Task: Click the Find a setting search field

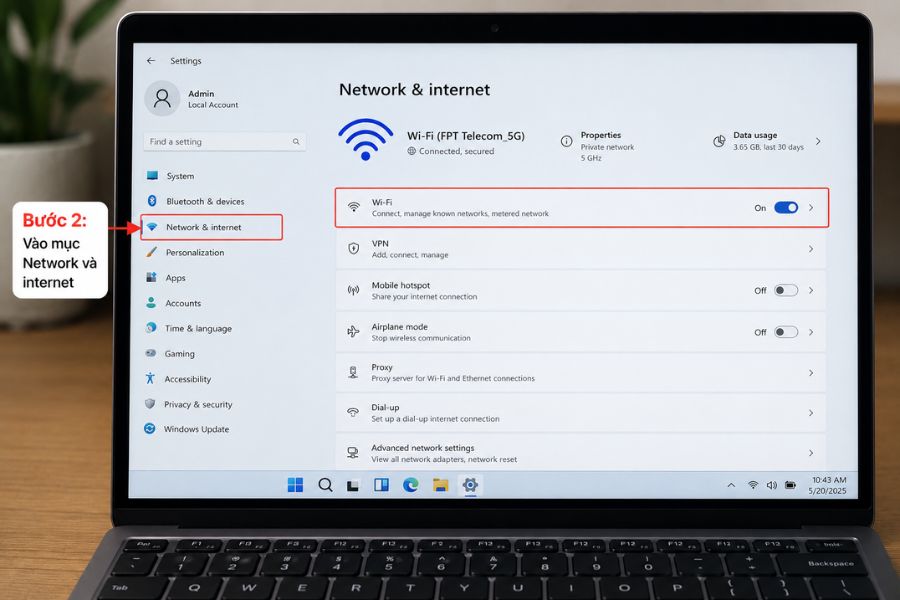Action: tap(224, 141)
